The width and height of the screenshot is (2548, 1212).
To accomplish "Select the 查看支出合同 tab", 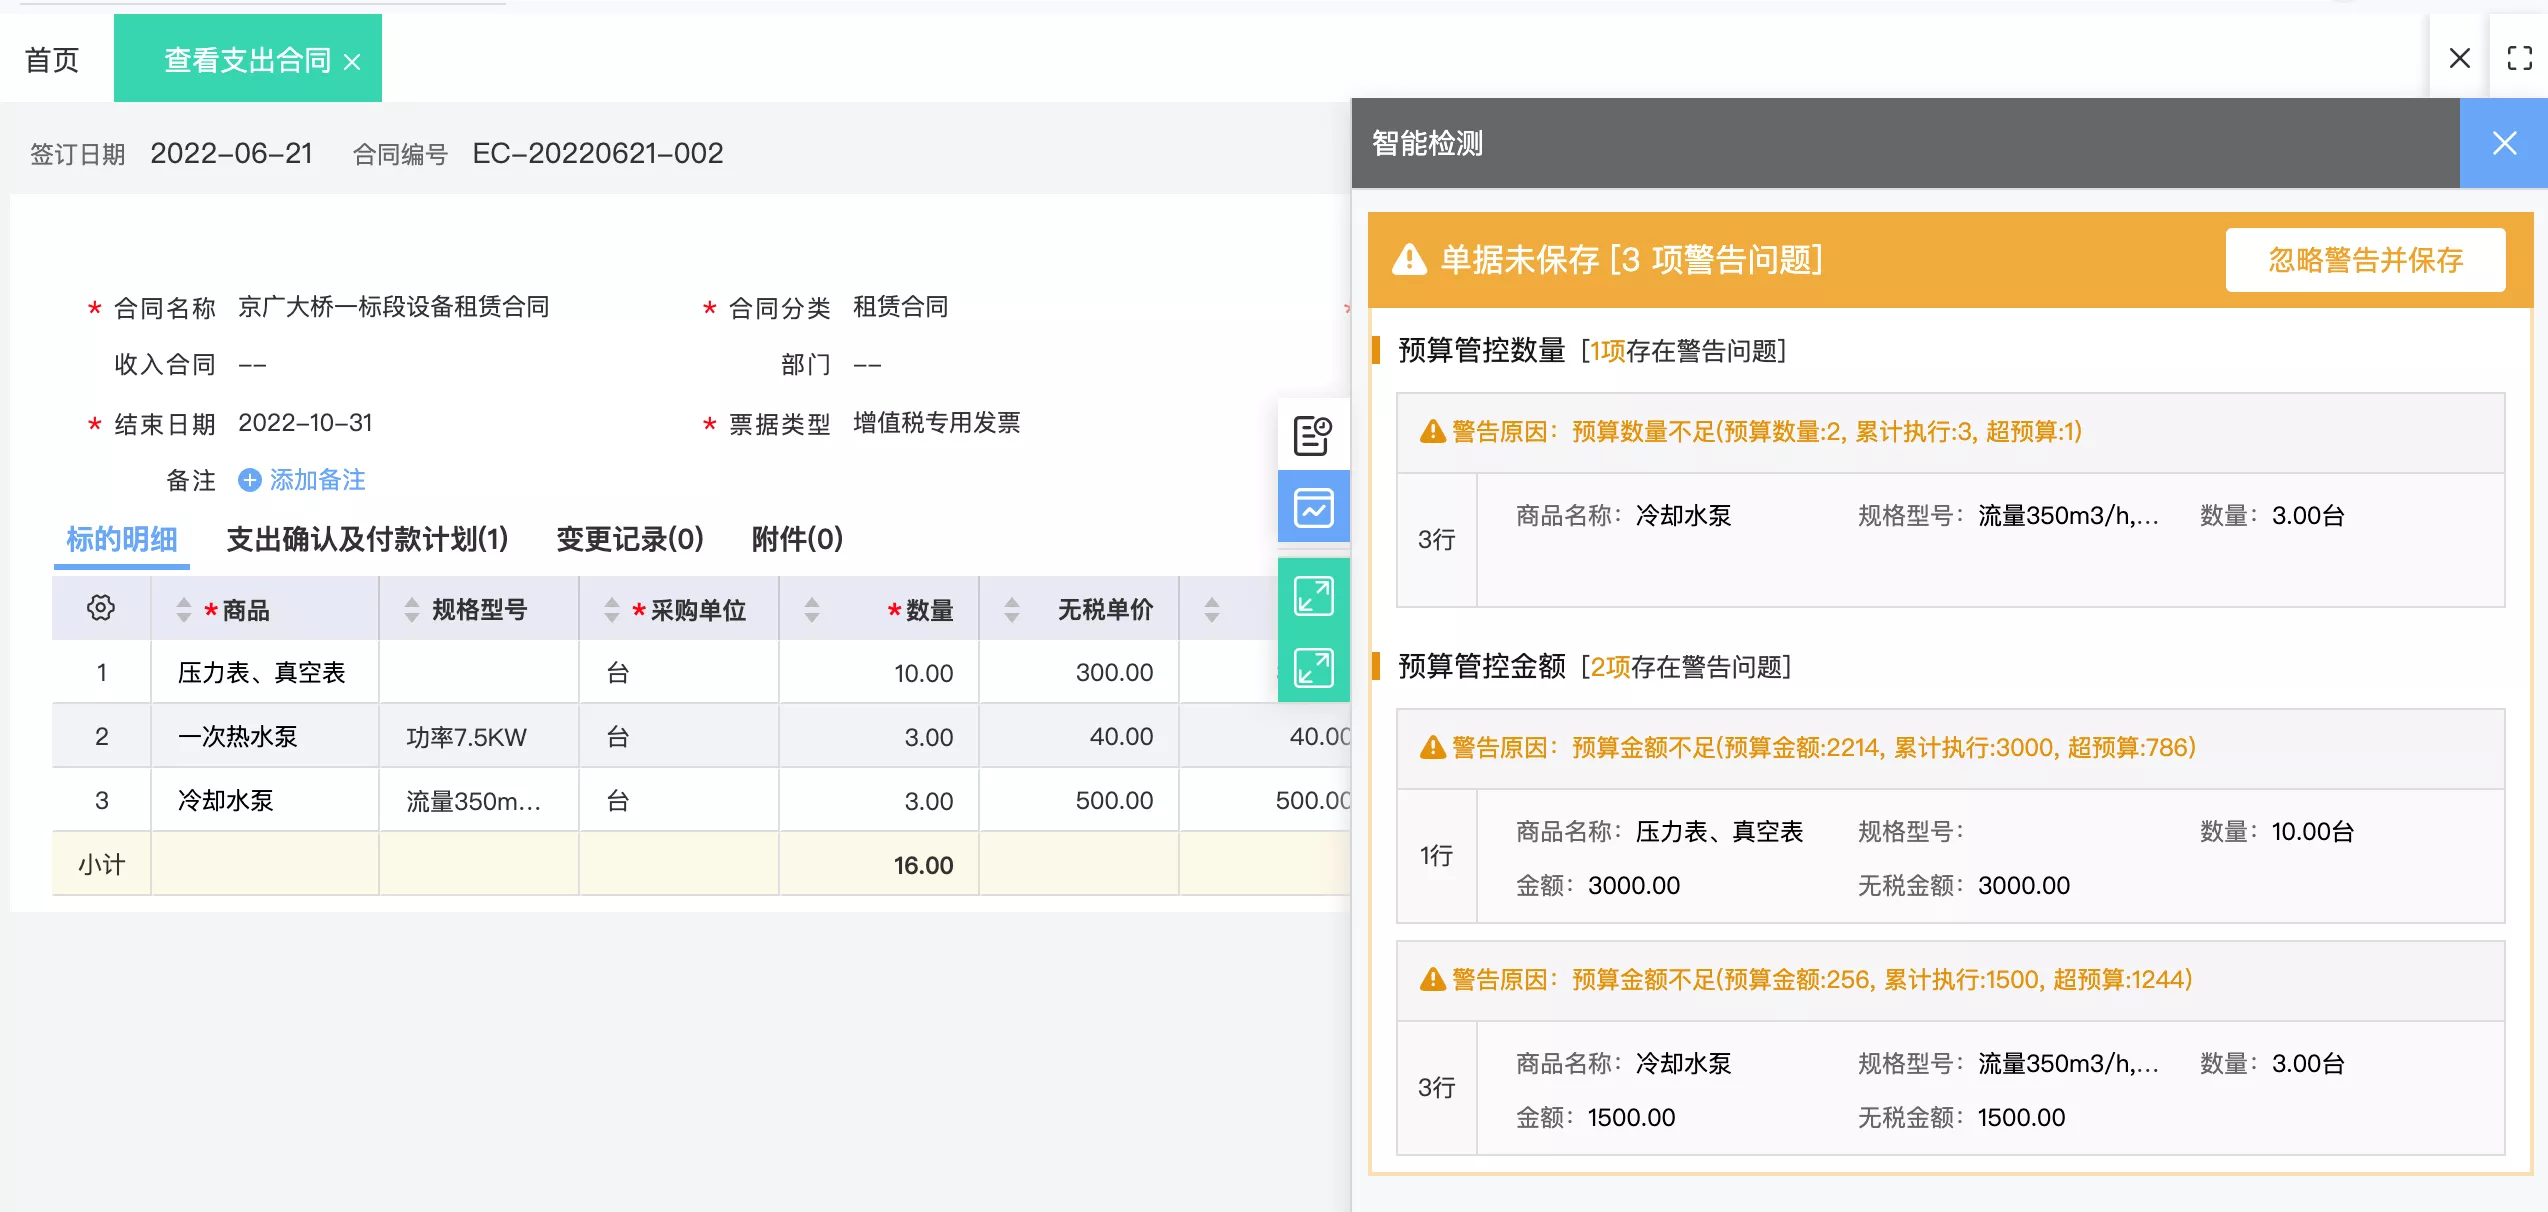I will [247, 60].
